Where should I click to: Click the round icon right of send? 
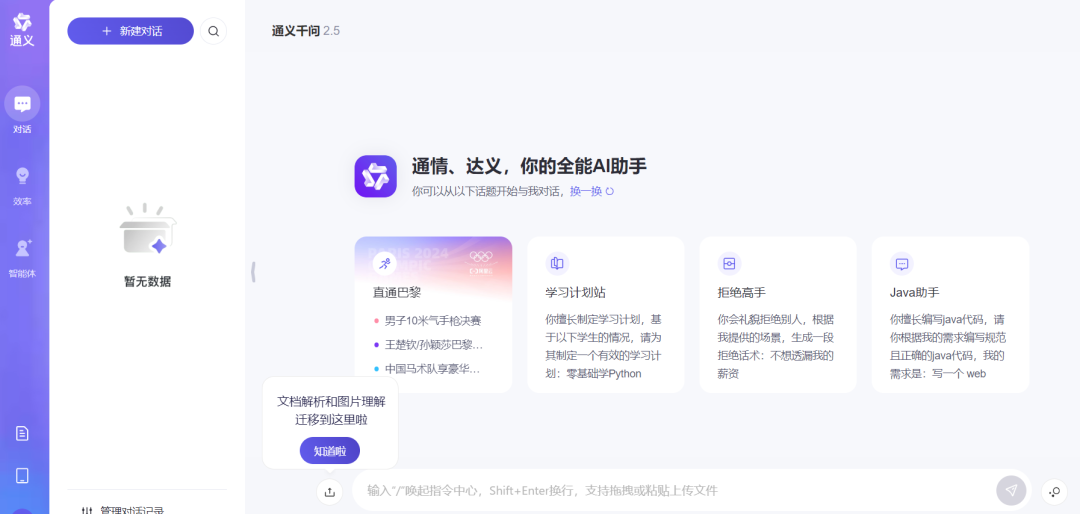[x=1055, y=491]
